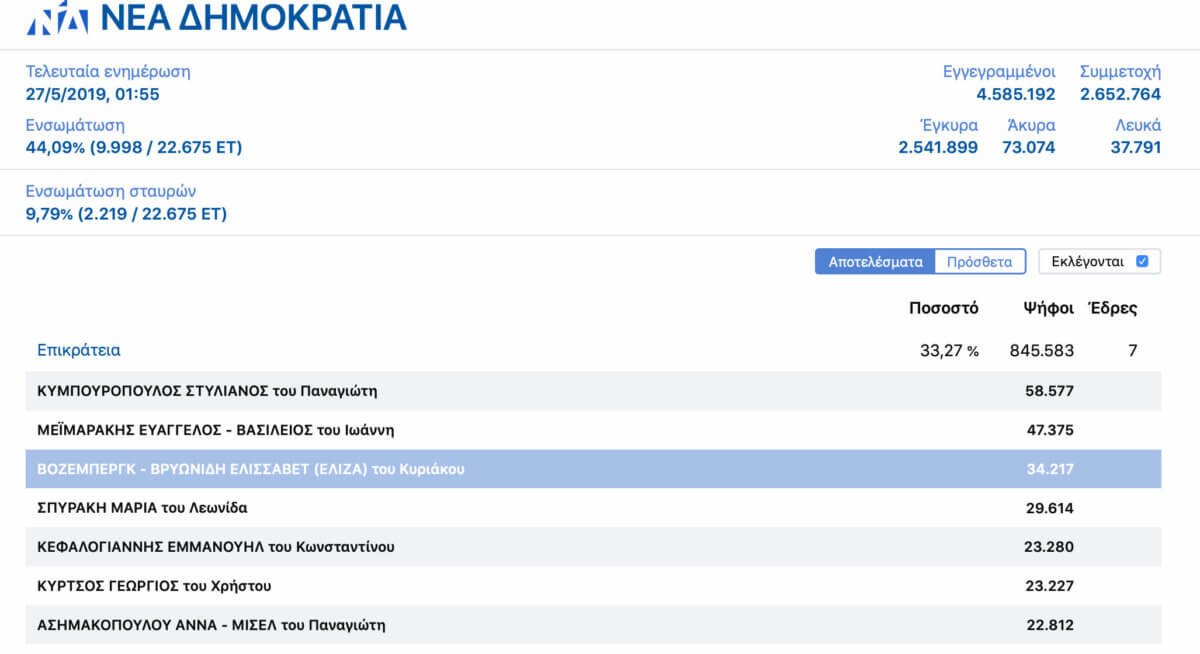Click the Νέα Δημοκρατία party logo icon
The image size is (1200, 654).
tap(60, 17)
